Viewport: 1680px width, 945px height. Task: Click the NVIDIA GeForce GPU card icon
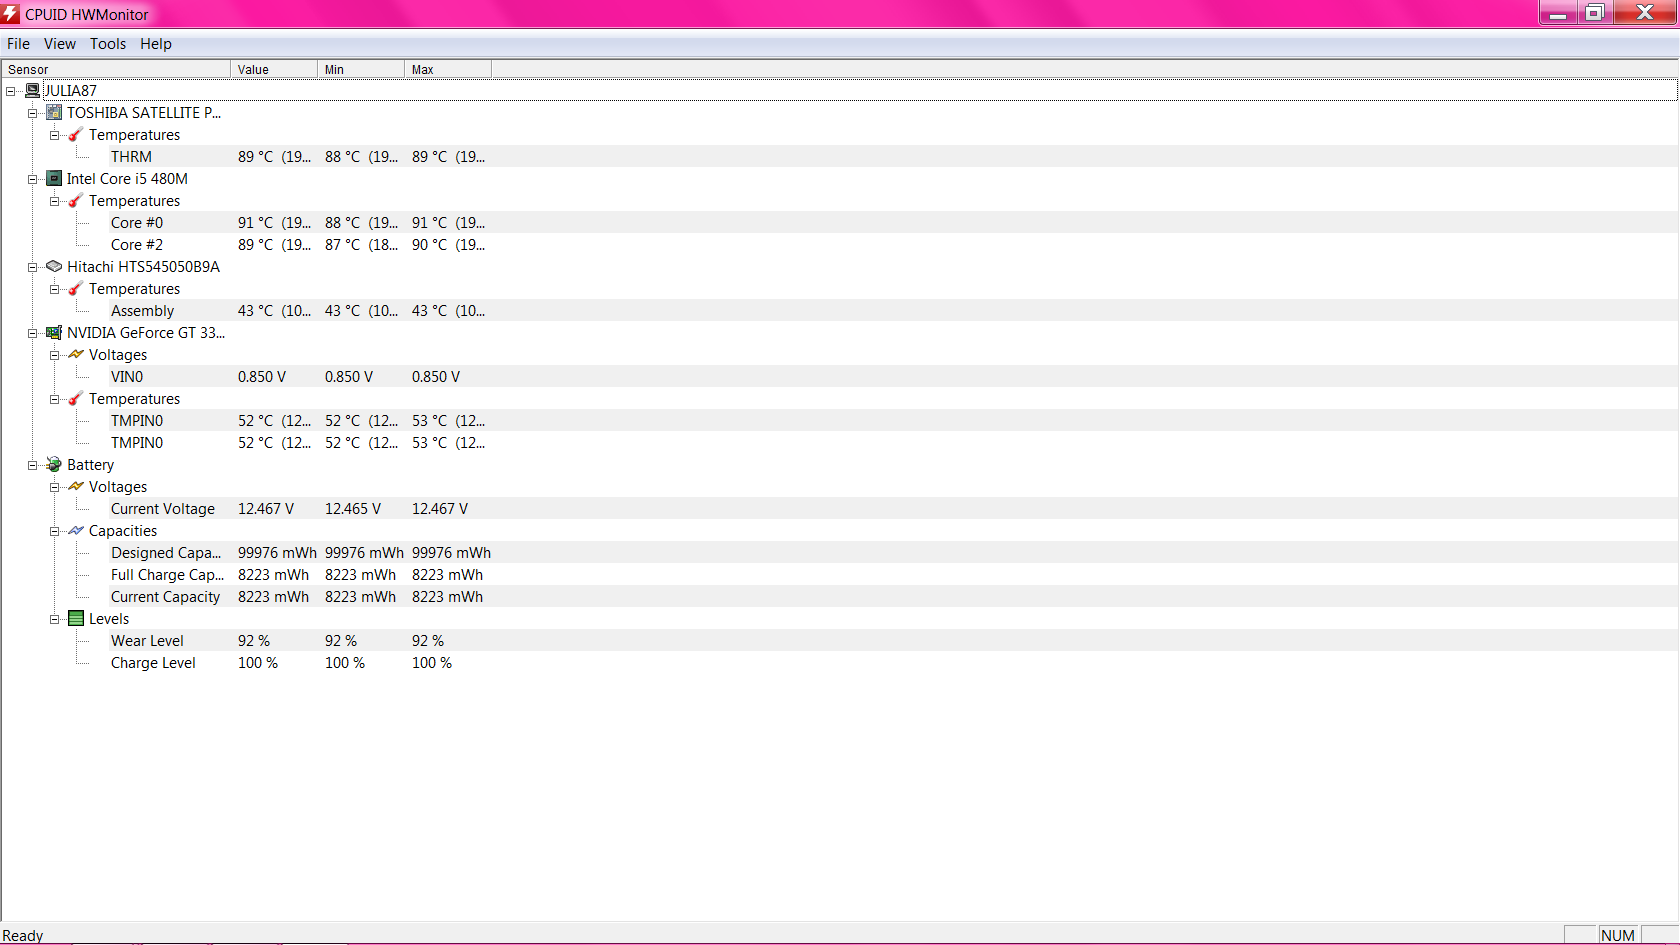click(54, 333)
